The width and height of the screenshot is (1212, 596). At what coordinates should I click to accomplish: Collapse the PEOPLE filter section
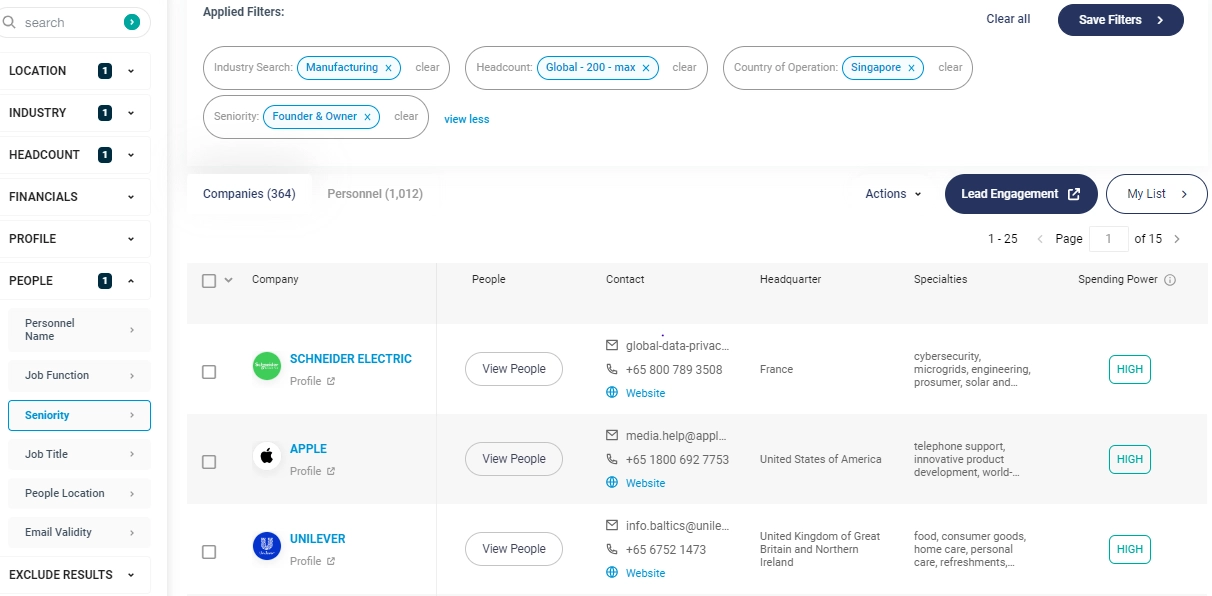tap(75, 281)
